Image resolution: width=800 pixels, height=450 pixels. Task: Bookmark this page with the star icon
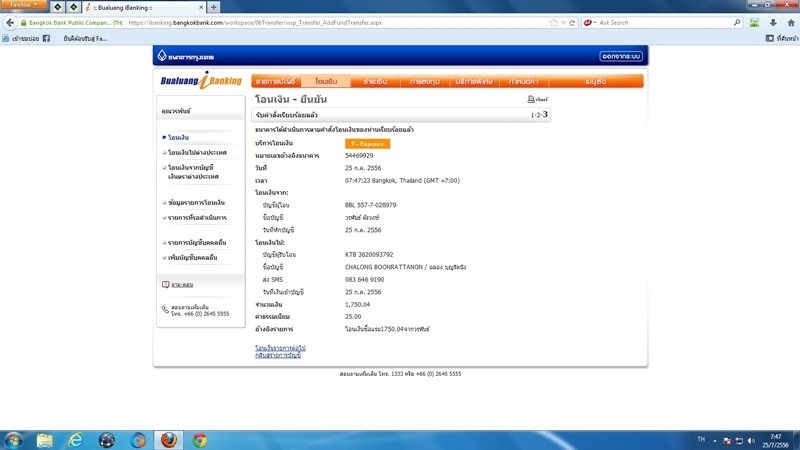[x=554, y=22]
